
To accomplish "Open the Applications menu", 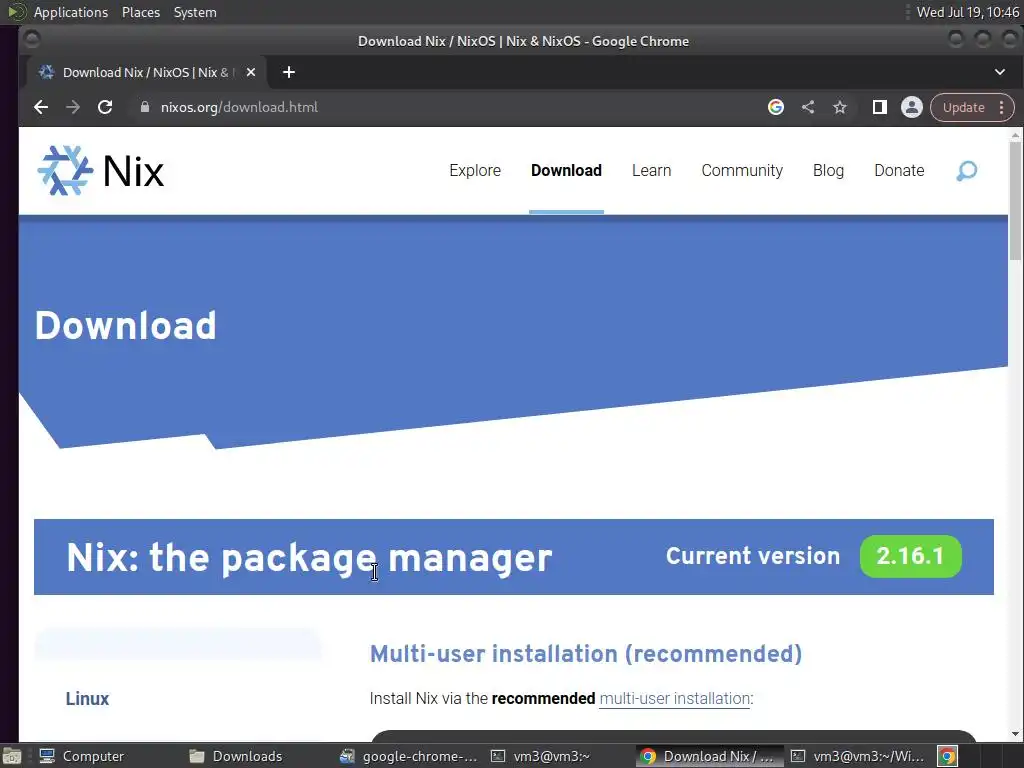I will click(71, 12).
